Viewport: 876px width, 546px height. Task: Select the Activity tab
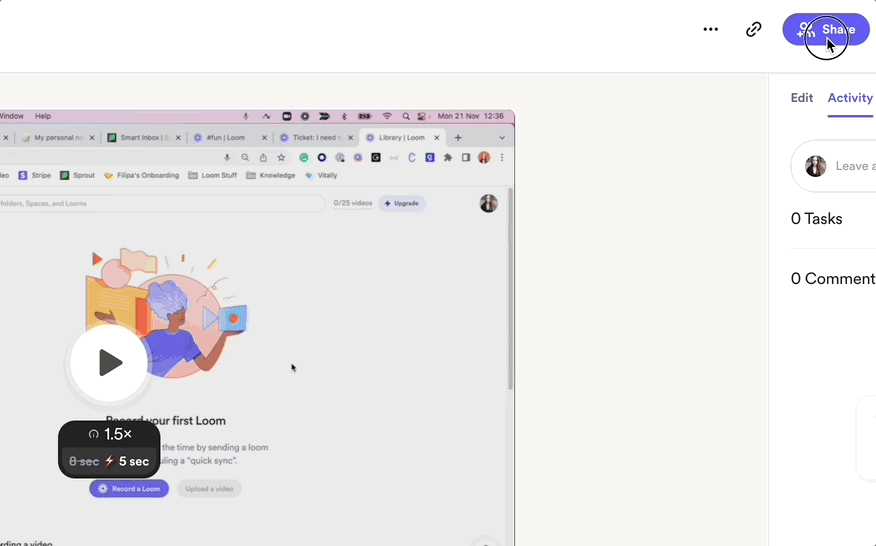pyautogui.click(x=850, y=98)
